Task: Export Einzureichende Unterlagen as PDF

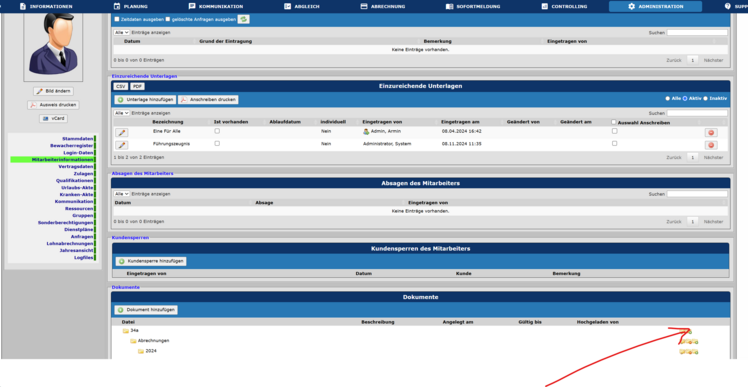Action: (137, 86)
